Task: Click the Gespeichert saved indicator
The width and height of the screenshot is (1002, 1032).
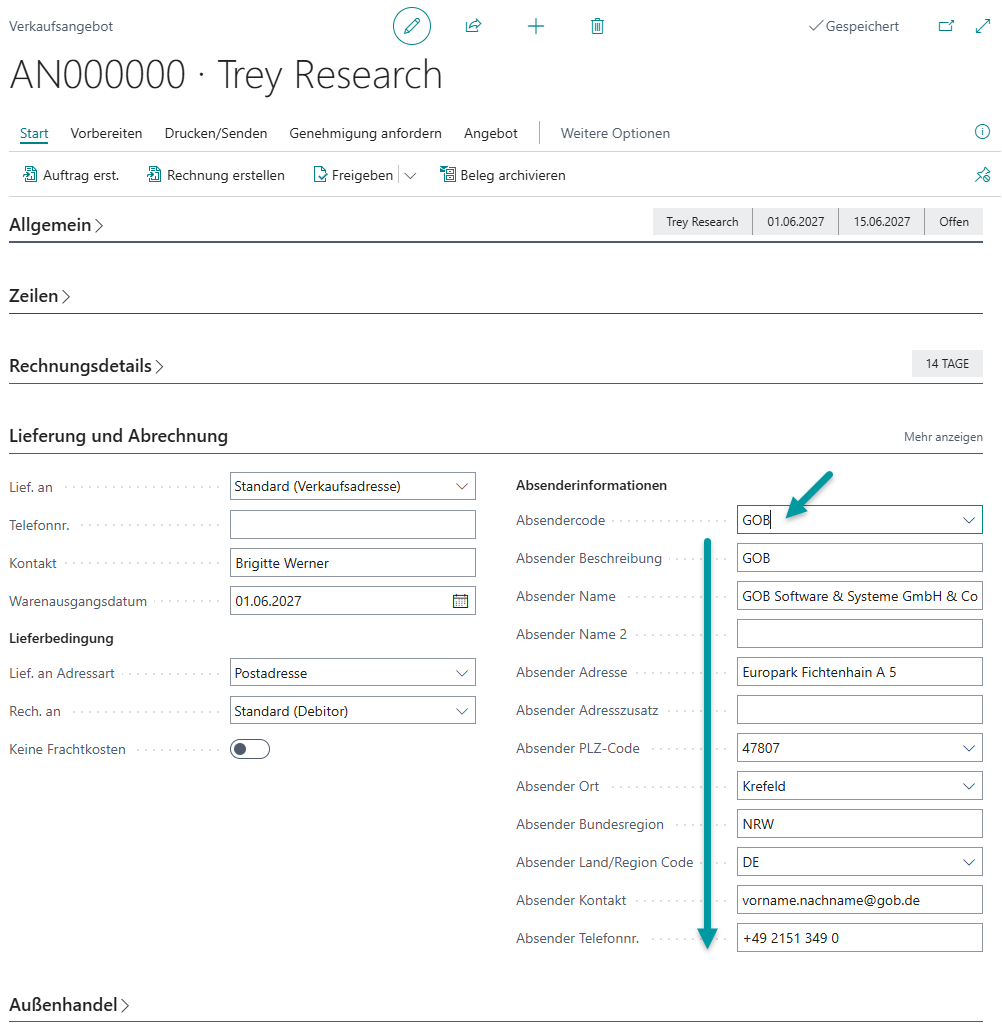Action: (x=854, y=26)
